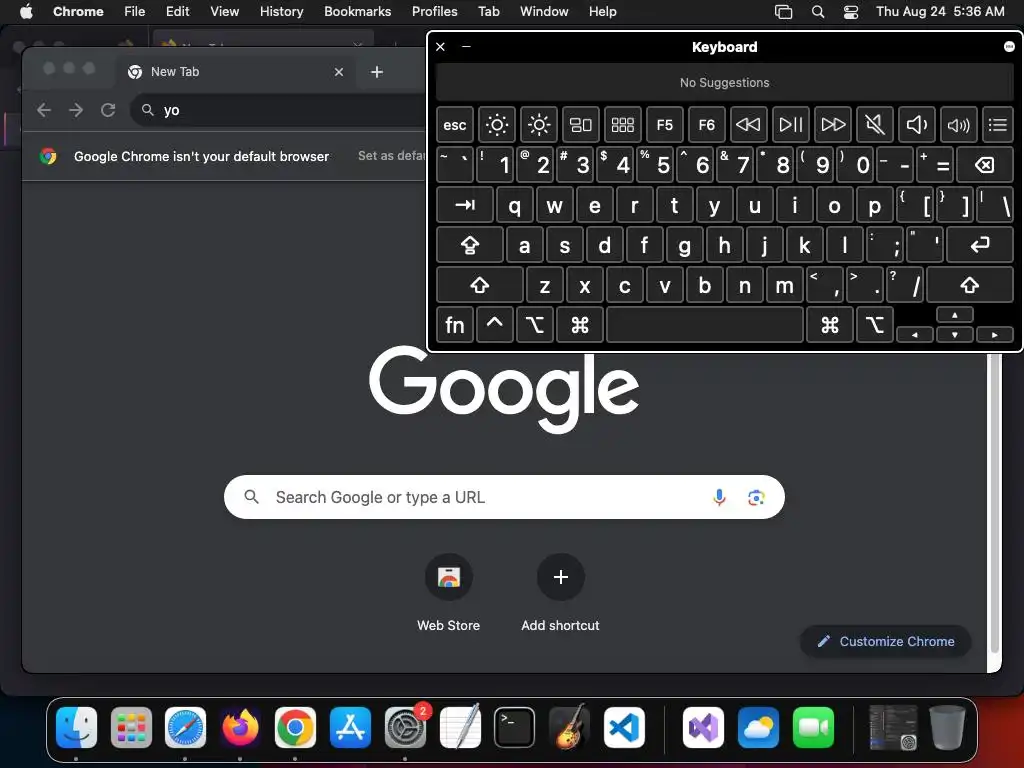Toggle the right shift key
The height and width of the screenshot is (768, 1024).
970,285
